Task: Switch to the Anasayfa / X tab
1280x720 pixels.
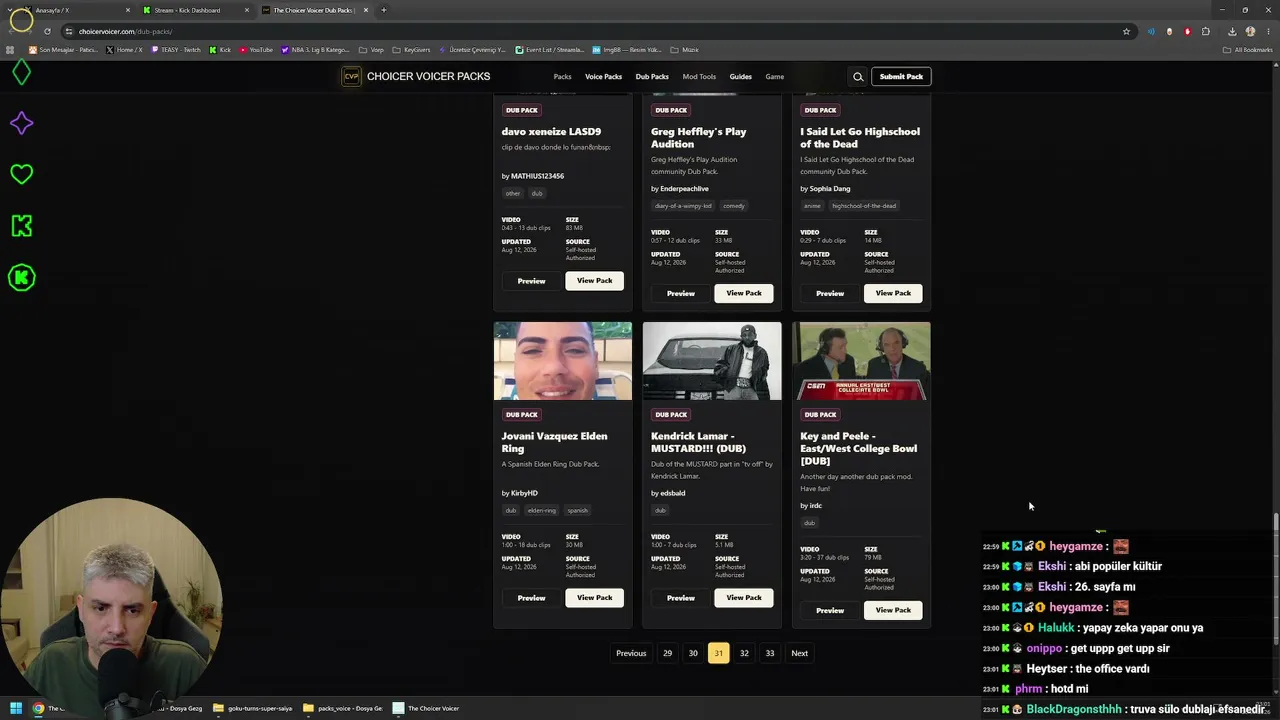Action: coord(76,10)
